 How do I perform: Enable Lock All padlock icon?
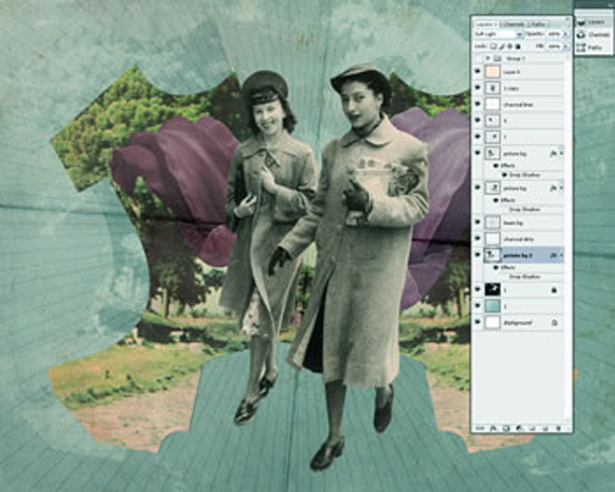518,46
